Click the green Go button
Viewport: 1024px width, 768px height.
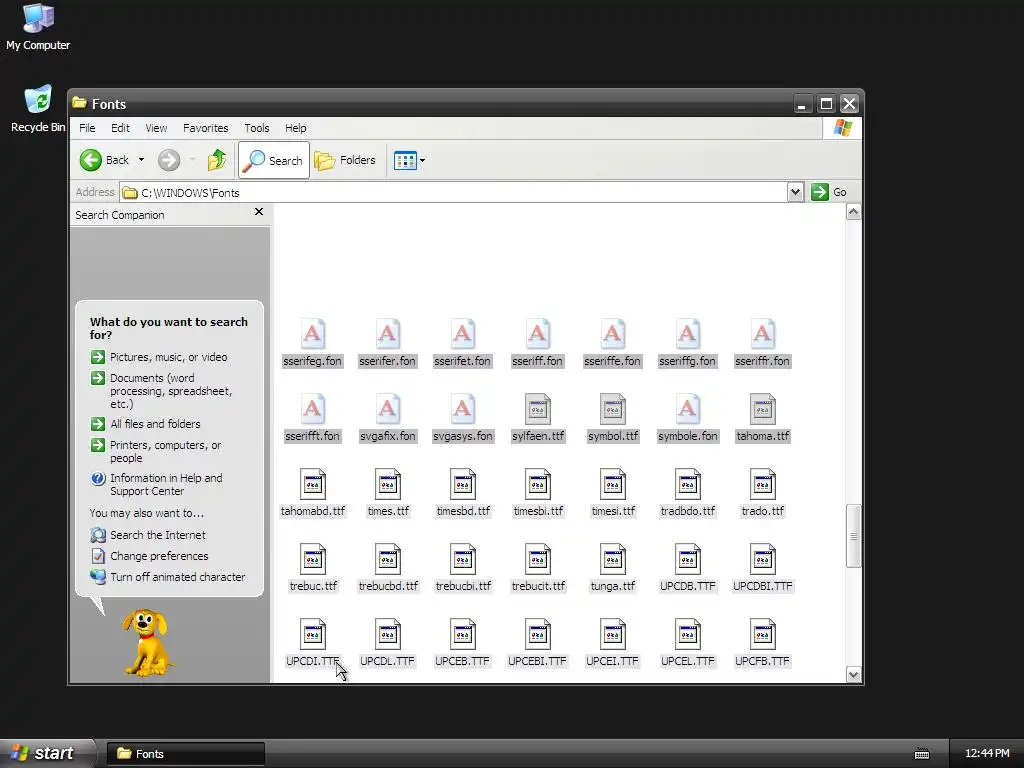click(x=829, y=192)
